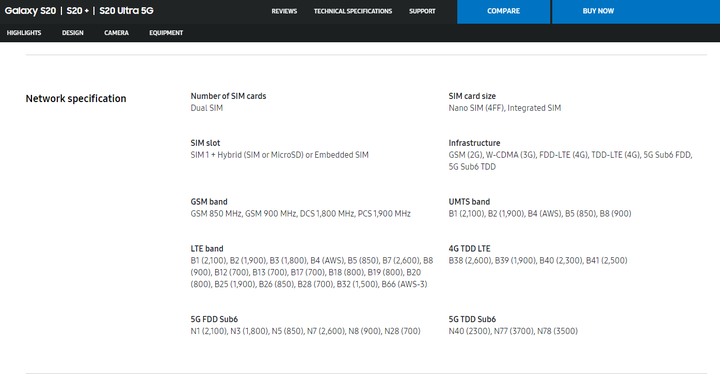Image resolution: width=720 pixels, height=383 pixels.
Task: Select the SIM 1 + Hybrid value text
Action: click(x=280, y=155)
